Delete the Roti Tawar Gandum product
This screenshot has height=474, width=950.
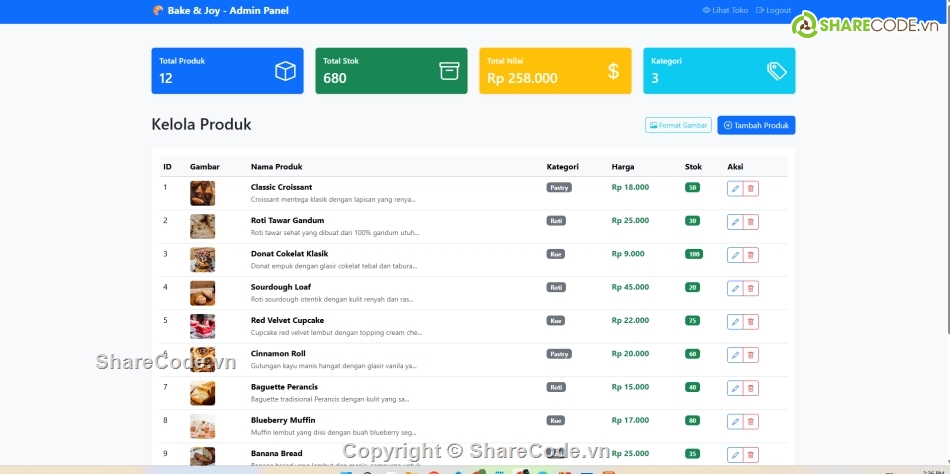click(751, 222)
